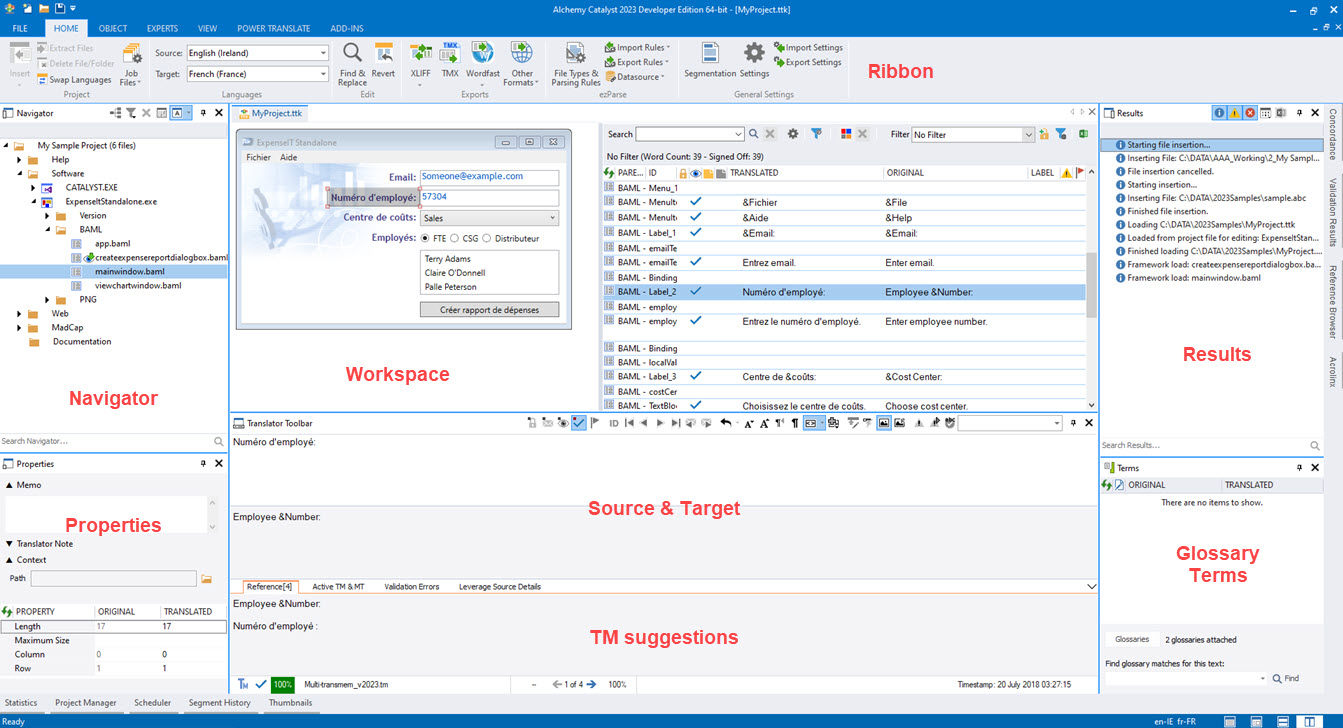1343x728 pixels.
Task: Open Find & Replace from the ribbon
Action: pyautogui.click(x=352, y=63)
